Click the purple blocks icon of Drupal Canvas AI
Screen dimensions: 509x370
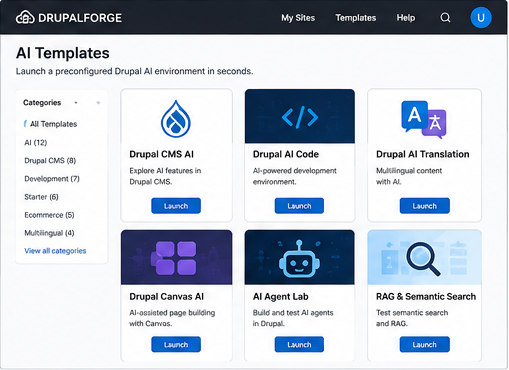coord(173,258)
